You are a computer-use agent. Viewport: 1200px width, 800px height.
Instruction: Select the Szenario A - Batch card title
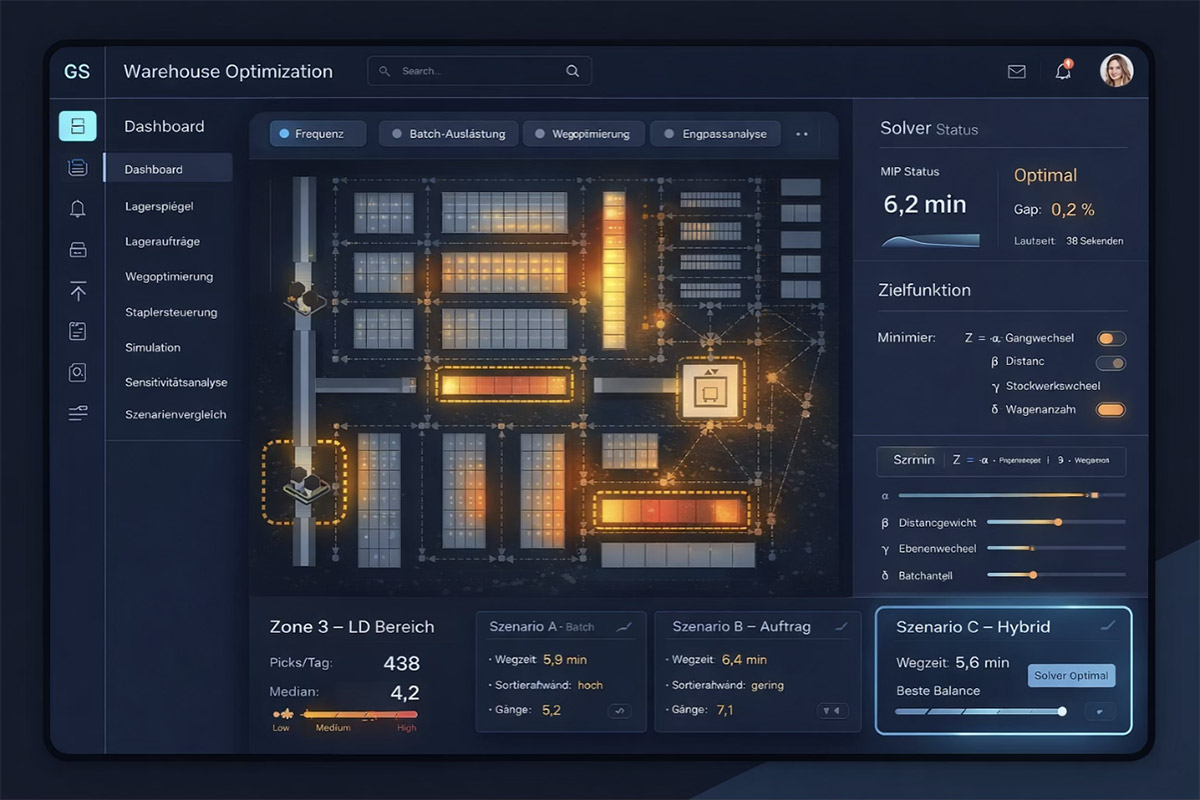541,627
